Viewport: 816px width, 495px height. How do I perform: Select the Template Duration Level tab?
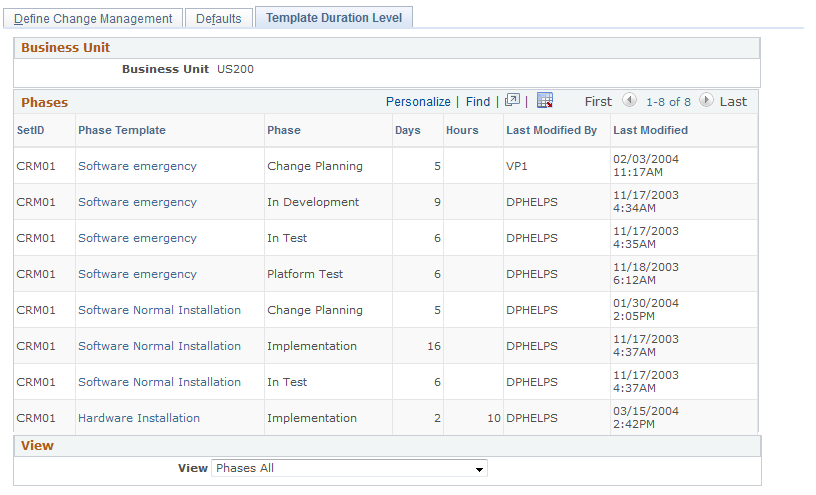tap(334, 18)
